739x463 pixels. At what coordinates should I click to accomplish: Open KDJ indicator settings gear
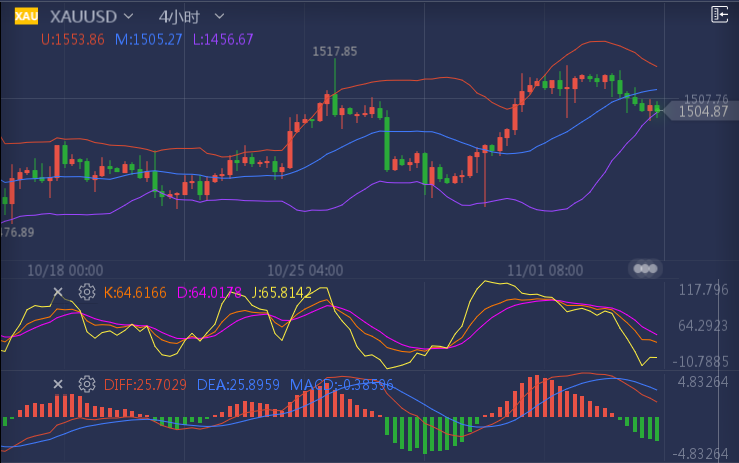pos(86,292)
